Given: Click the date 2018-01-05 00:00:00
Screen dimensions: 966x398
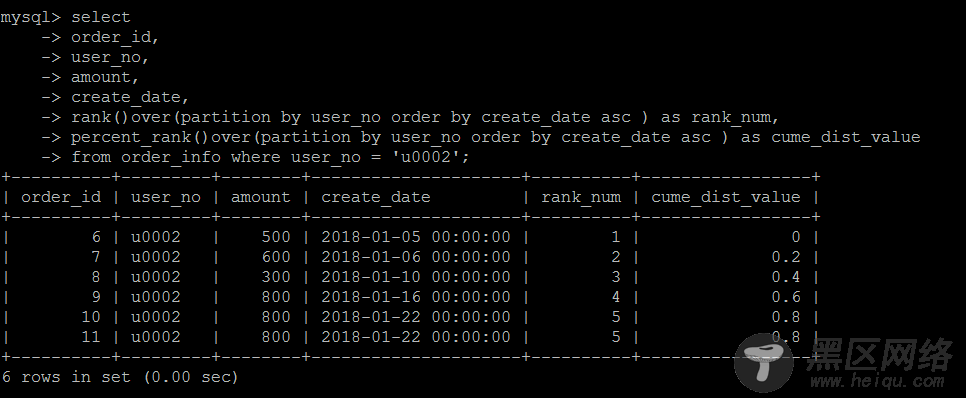Looking at the screenshot, I should pos(416,237).
